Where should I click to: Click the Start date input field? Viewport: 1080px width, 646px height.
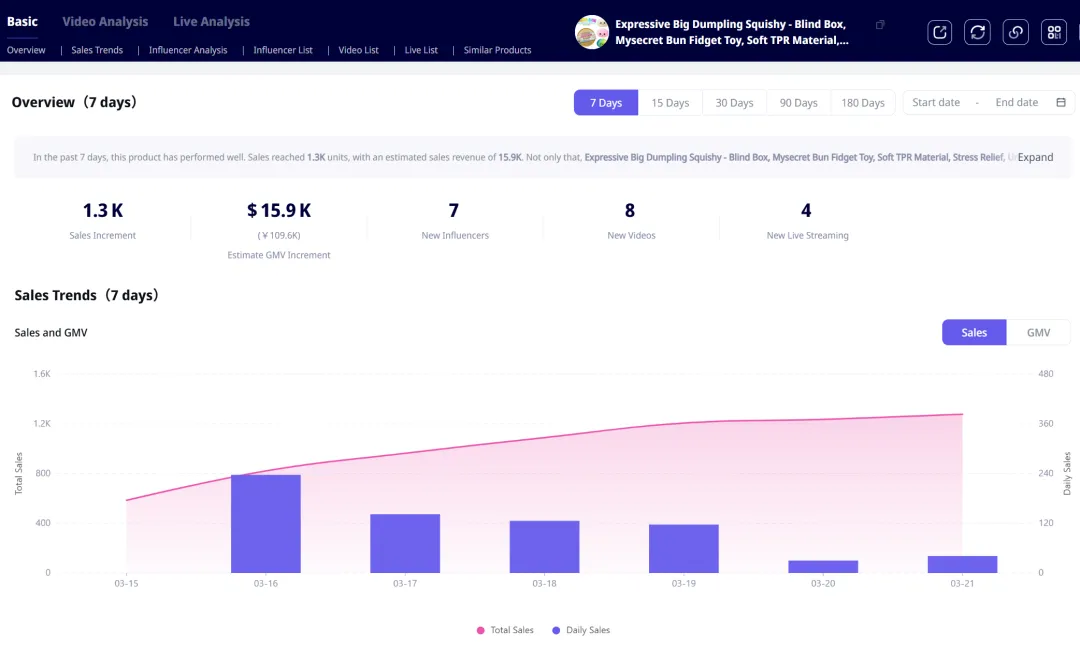(x=936, y=102)
